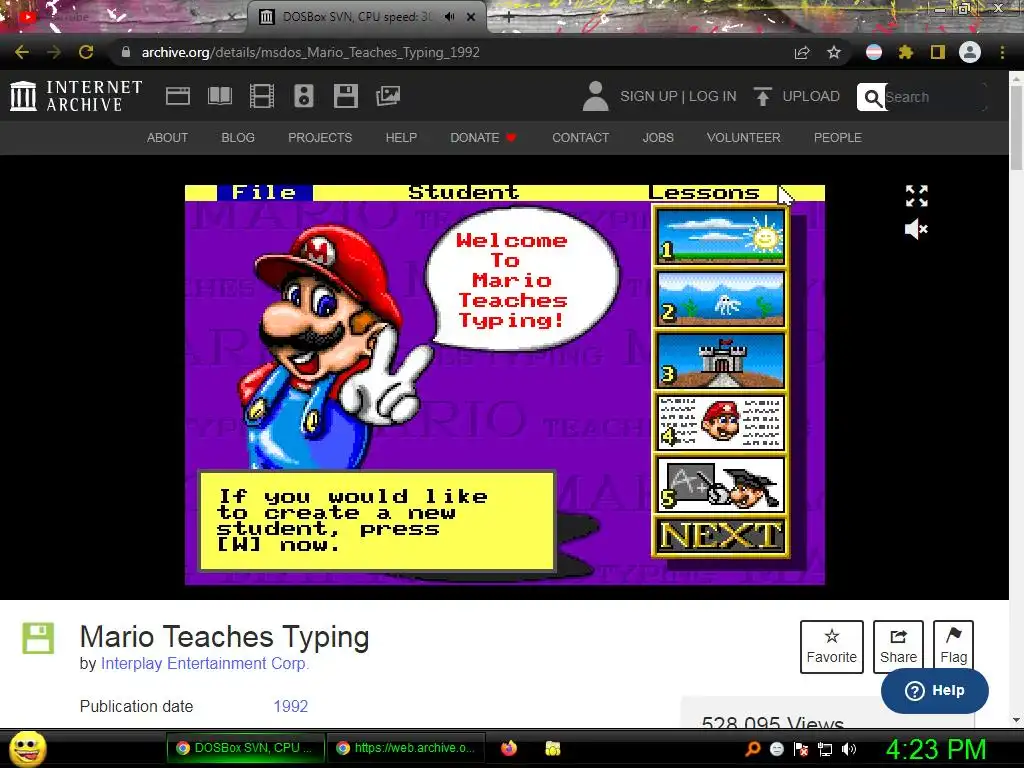This screenshot has width=1024, height=768.
Task: Open the JOBS menu item
Action: click(658, 138)
